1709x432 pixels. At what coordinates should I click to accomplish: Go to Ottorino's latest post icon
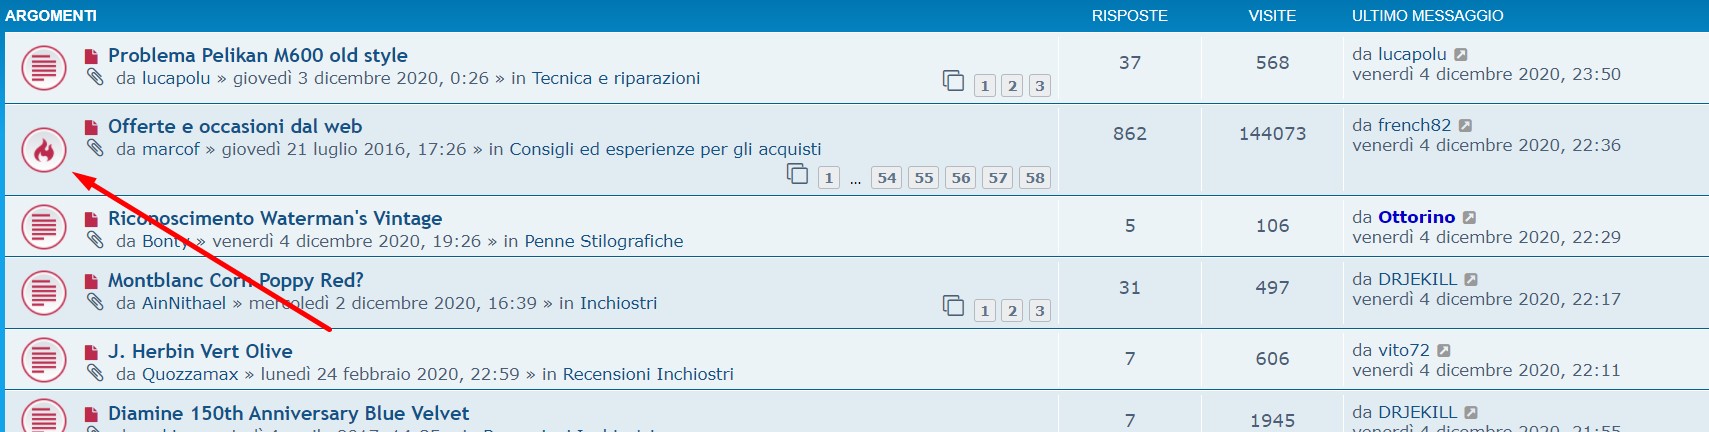coord(1469,218)
